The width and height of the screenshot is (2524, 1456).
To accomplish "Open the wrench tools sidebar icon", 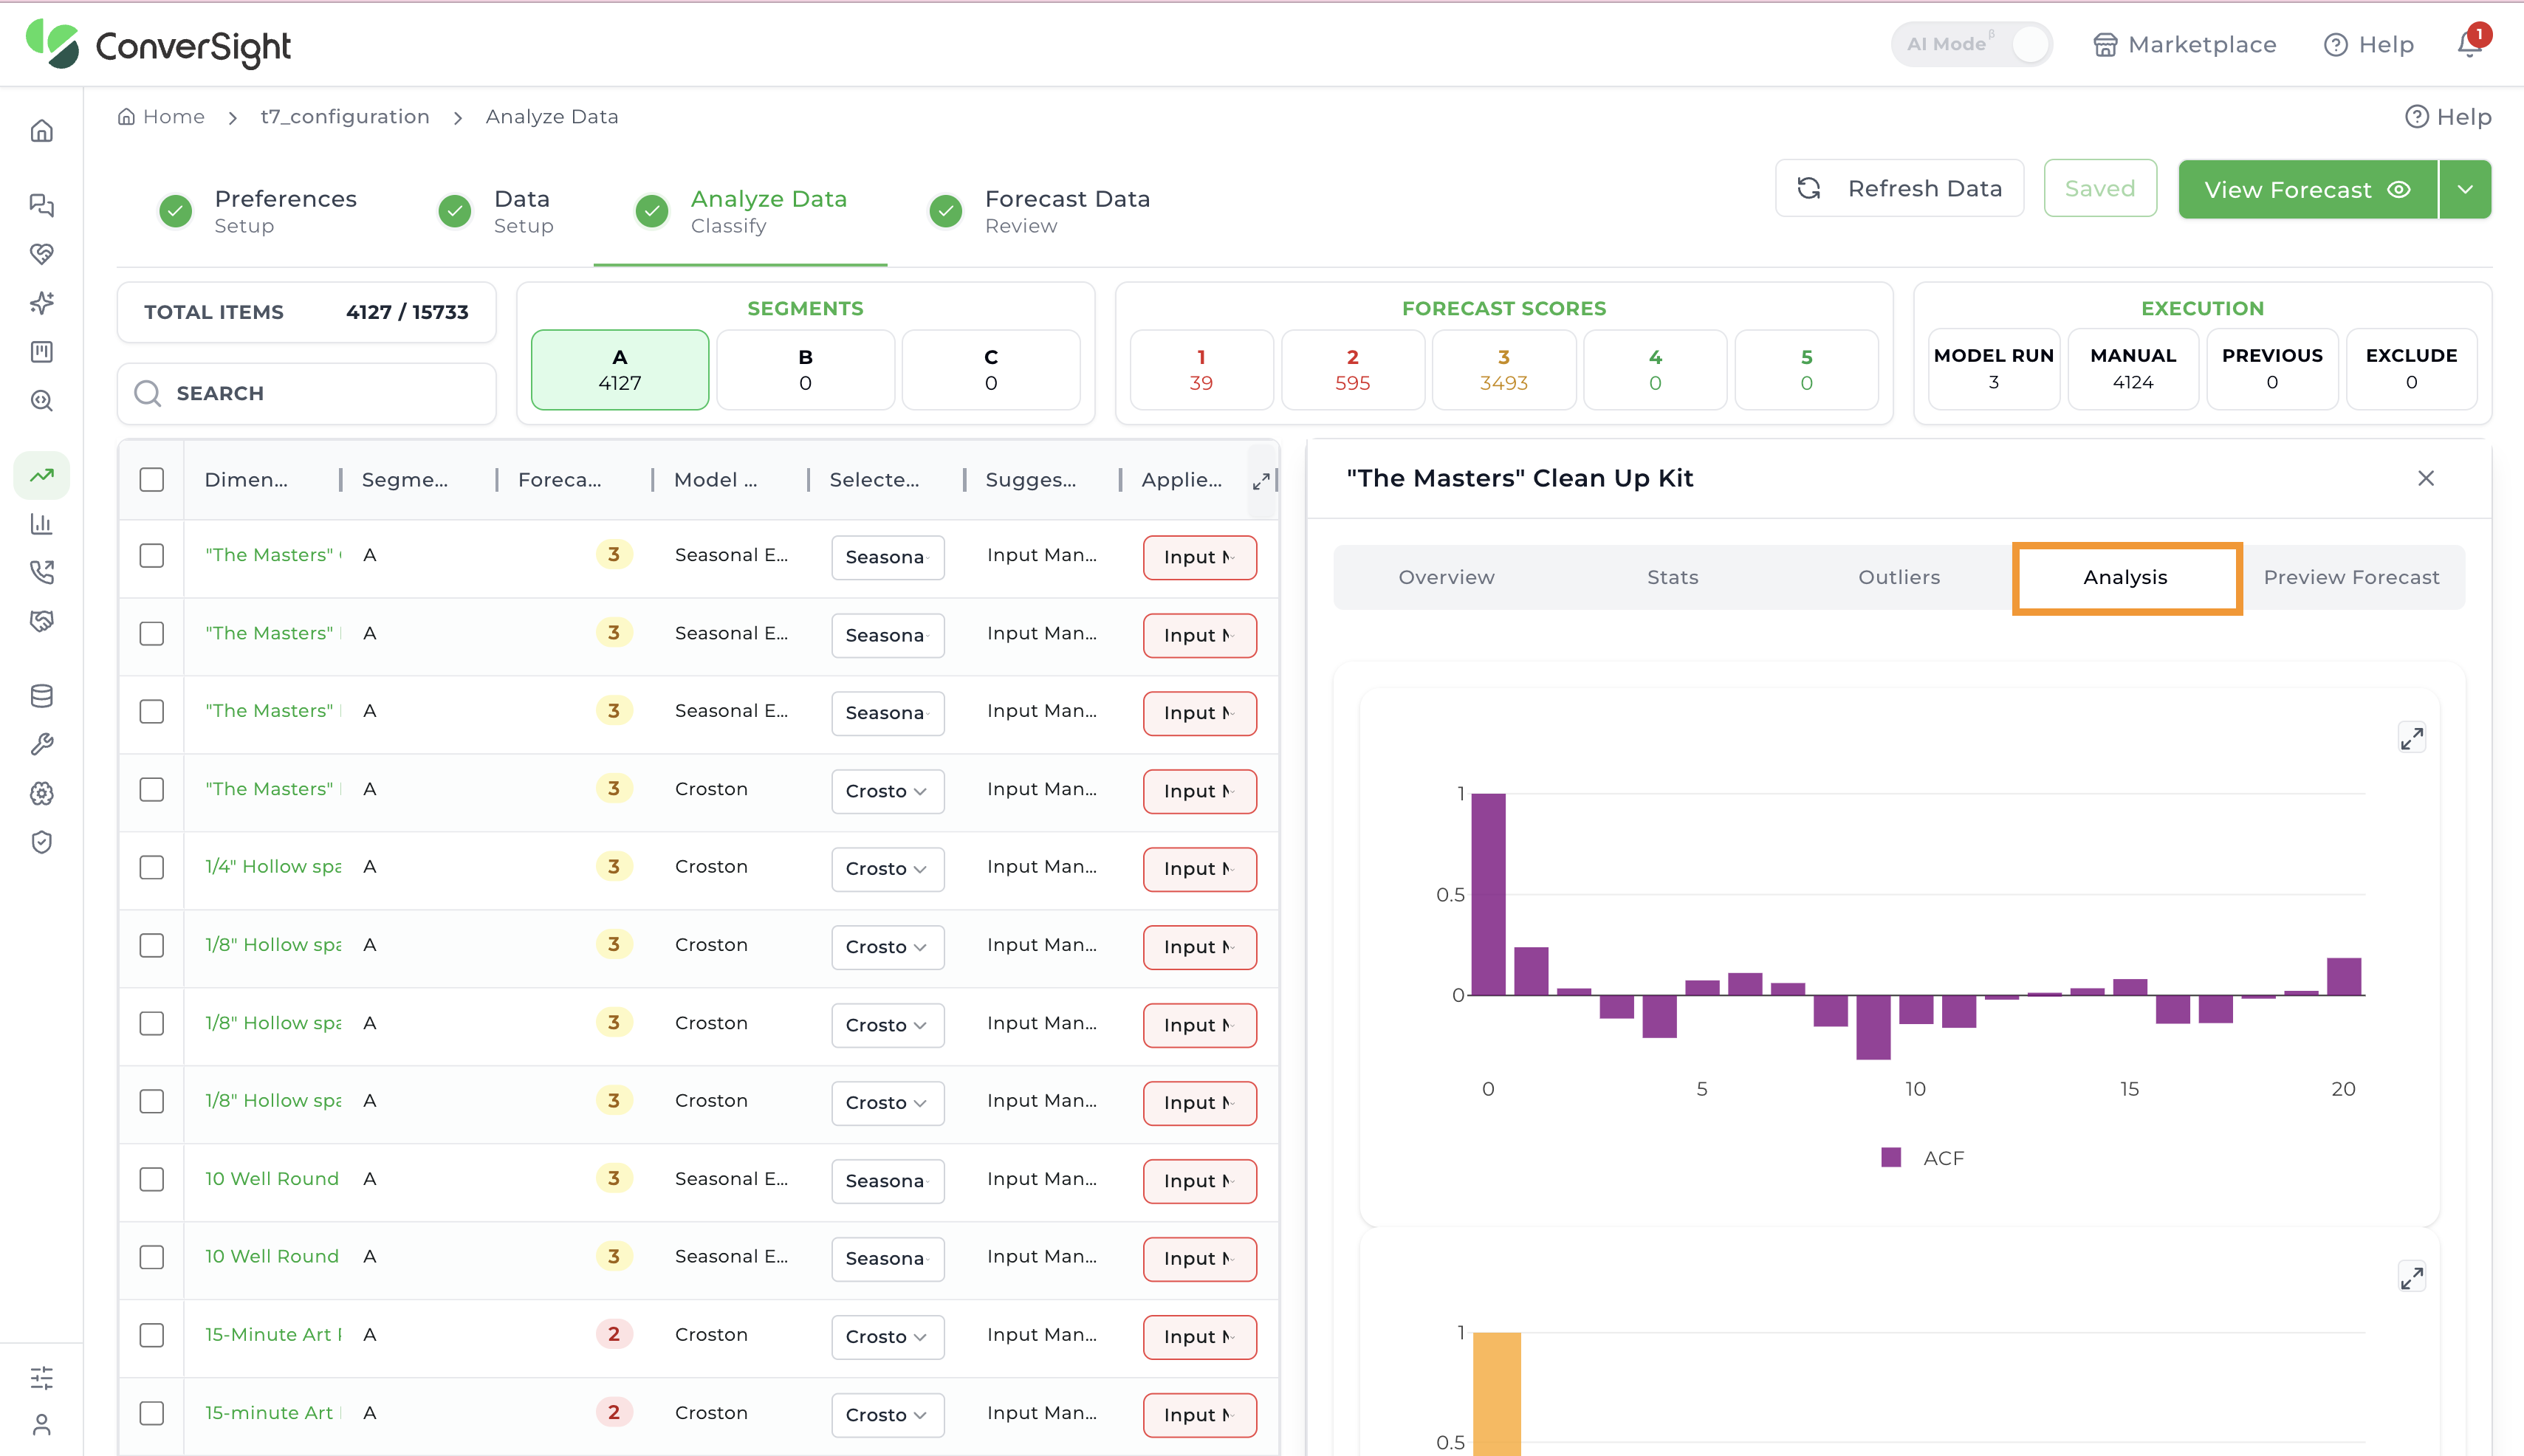I will tap(42, 744).
